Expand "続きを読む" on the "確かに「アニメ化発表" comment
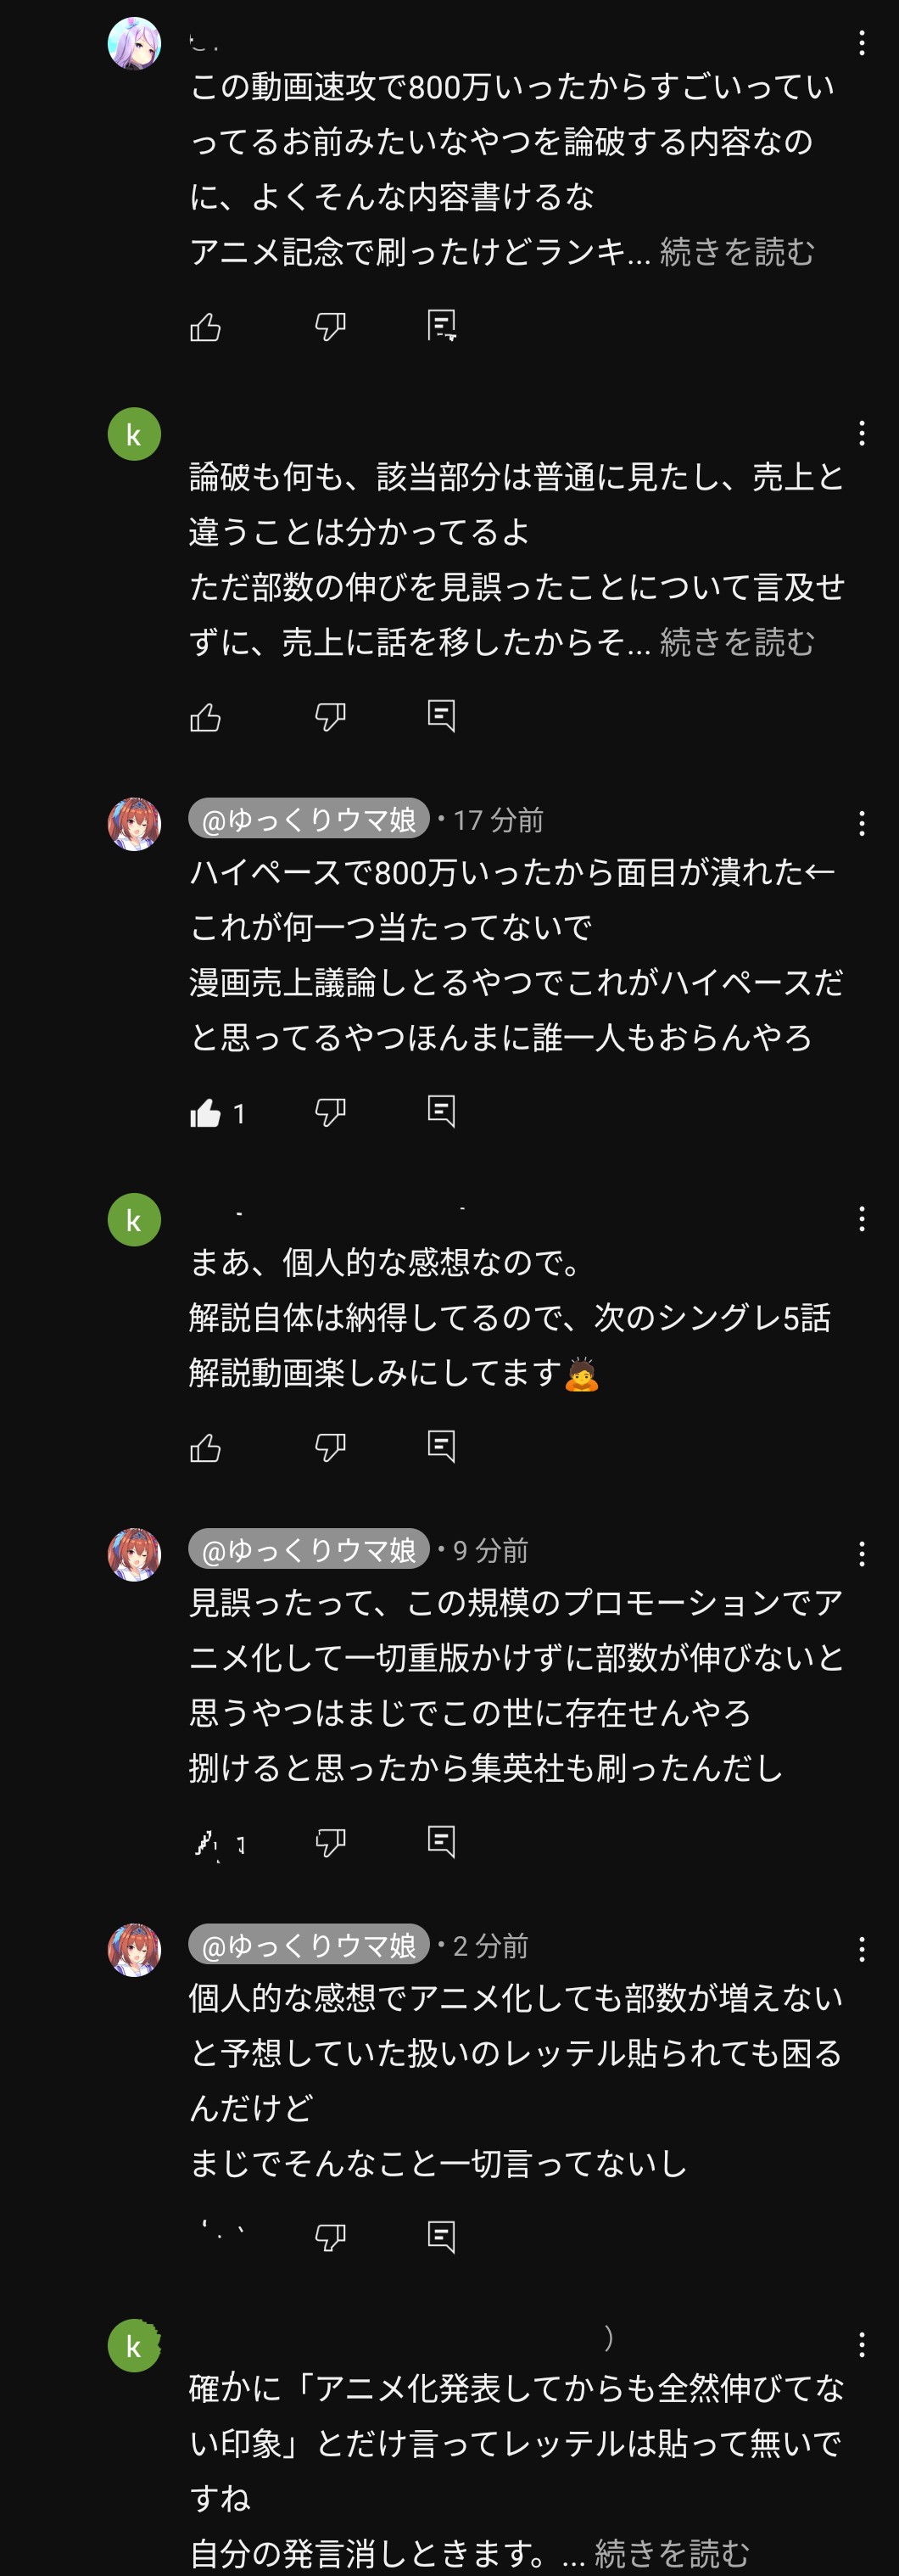The width and height of the screenshot is (899, 2576). tap(672, 2553)
